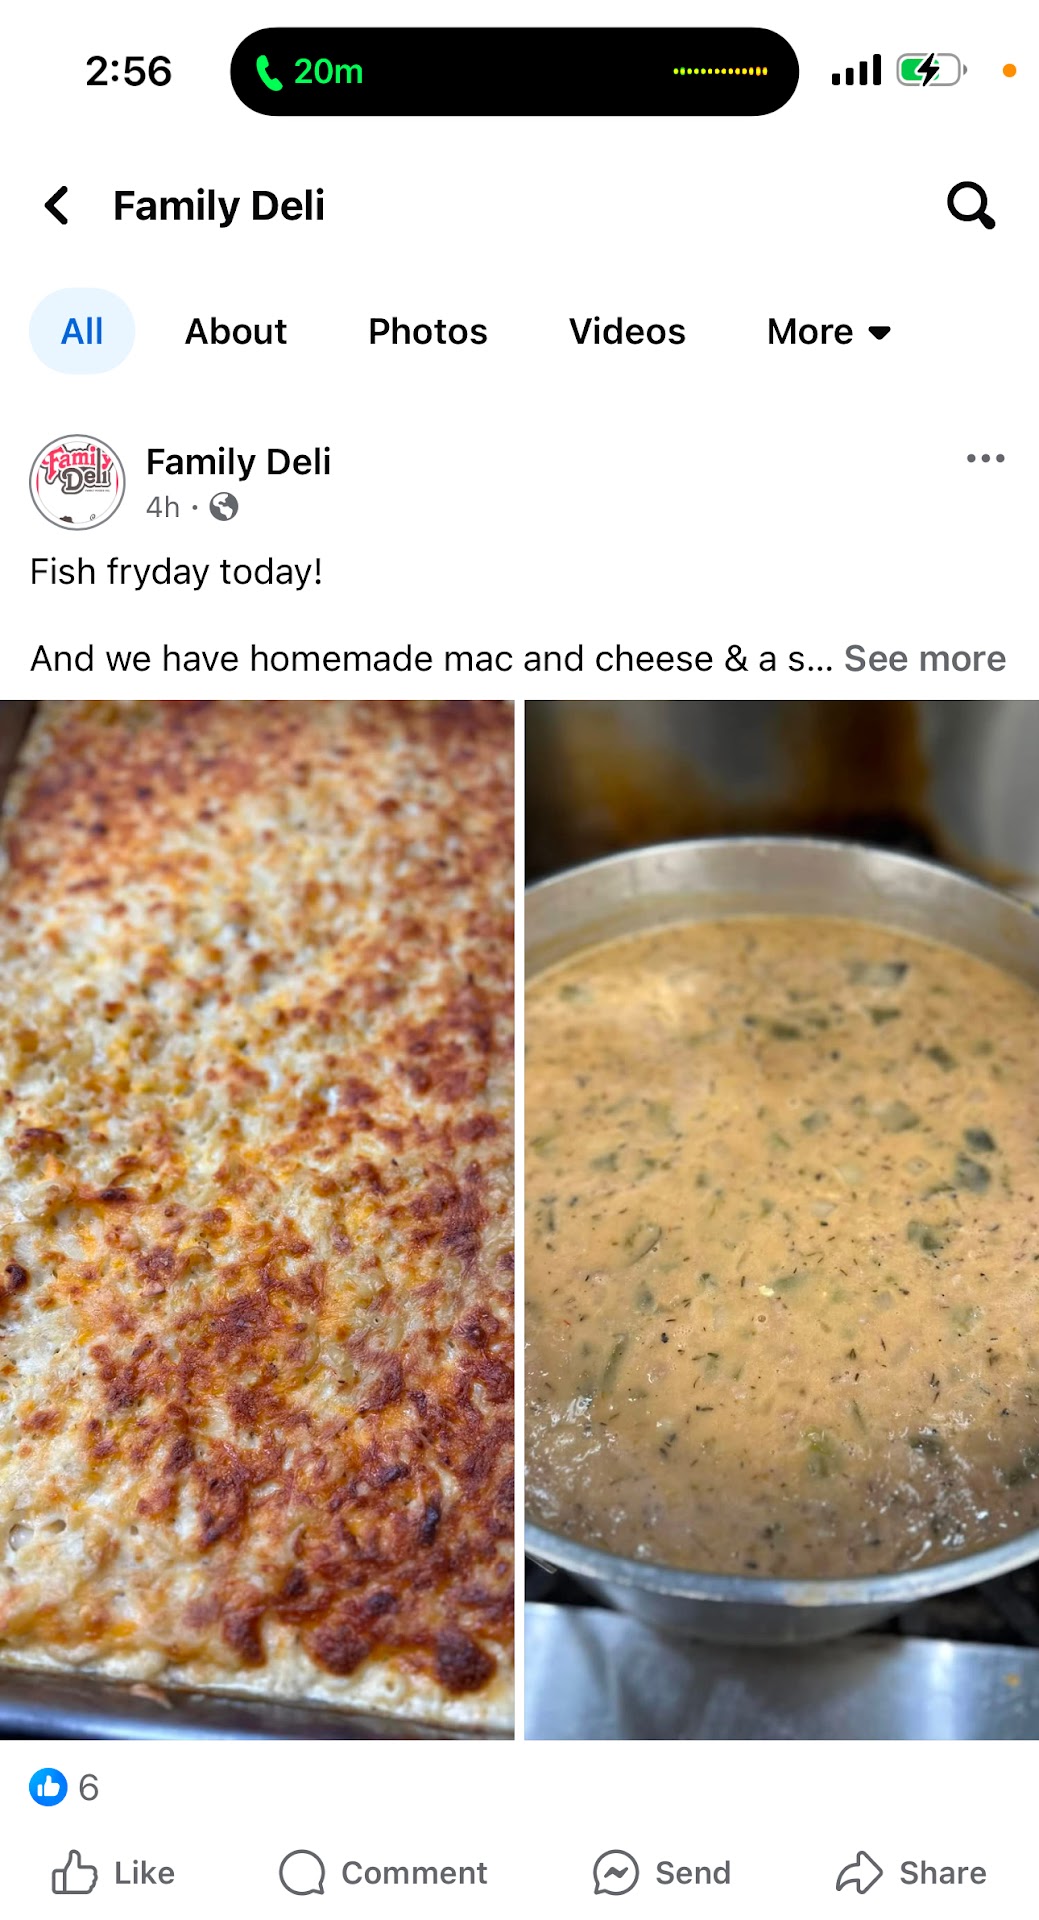Share the Family Deli post
The width and height of the screenshot is (1039, 1920).
click(x=911, y=1873)
